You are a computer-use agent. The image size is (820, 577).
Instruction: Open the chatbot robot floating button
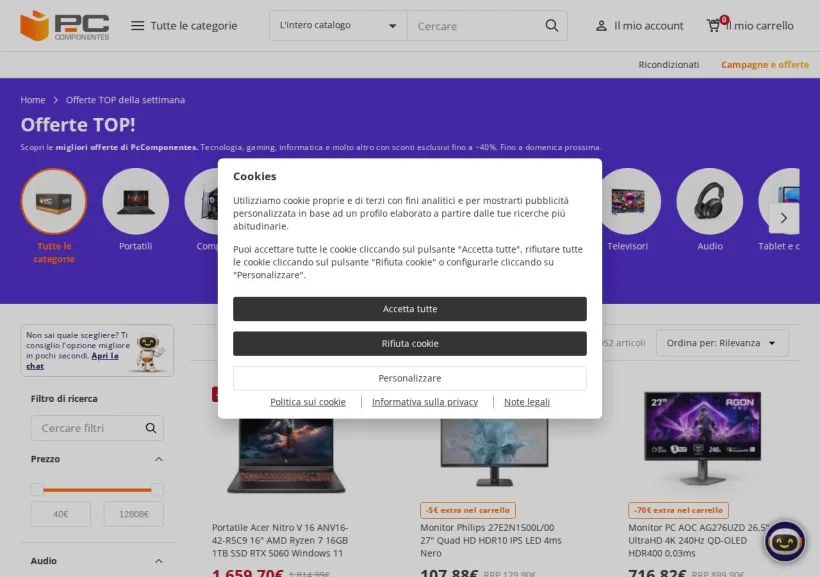[x=785, y=541]
